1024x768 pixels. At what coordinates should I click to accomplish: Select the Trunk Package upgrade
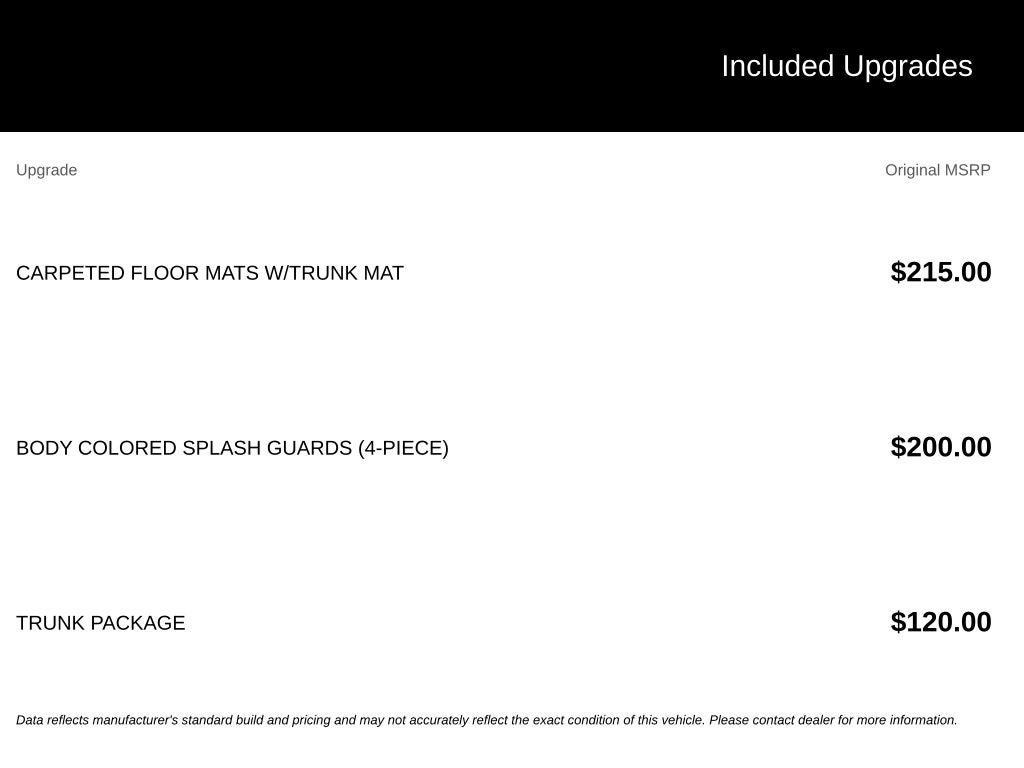pos(101,623)
